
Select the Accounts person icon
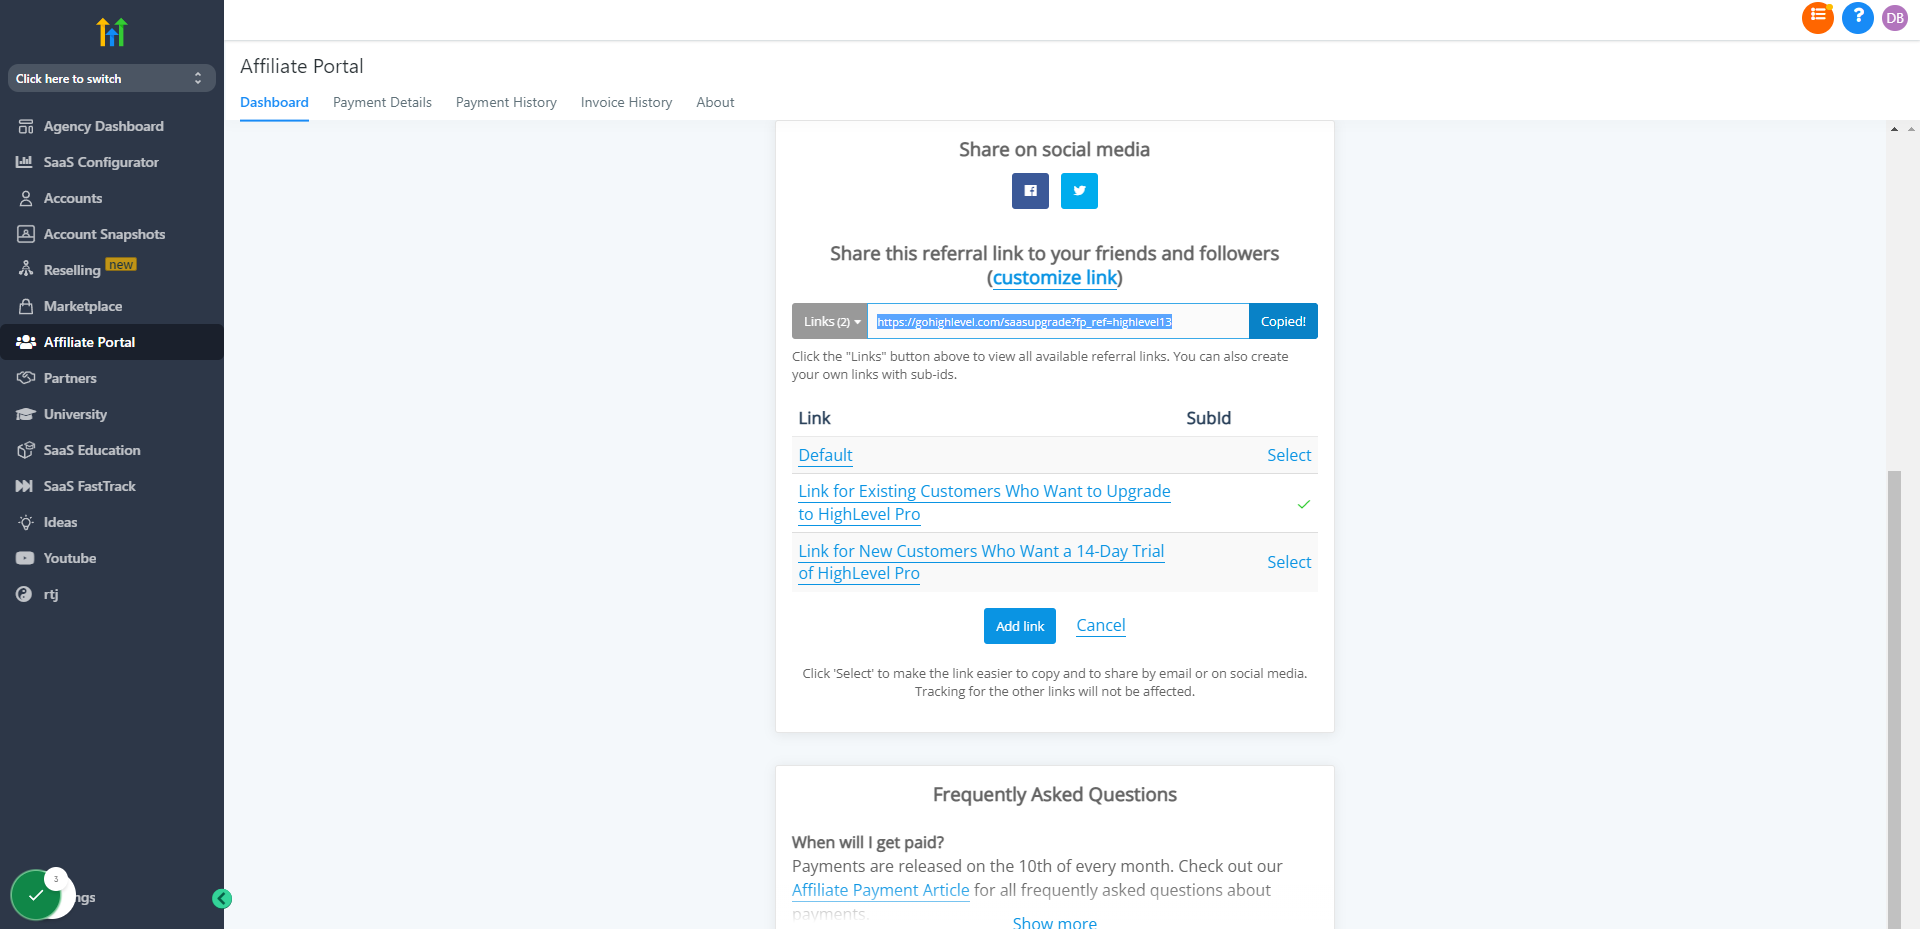26,198
